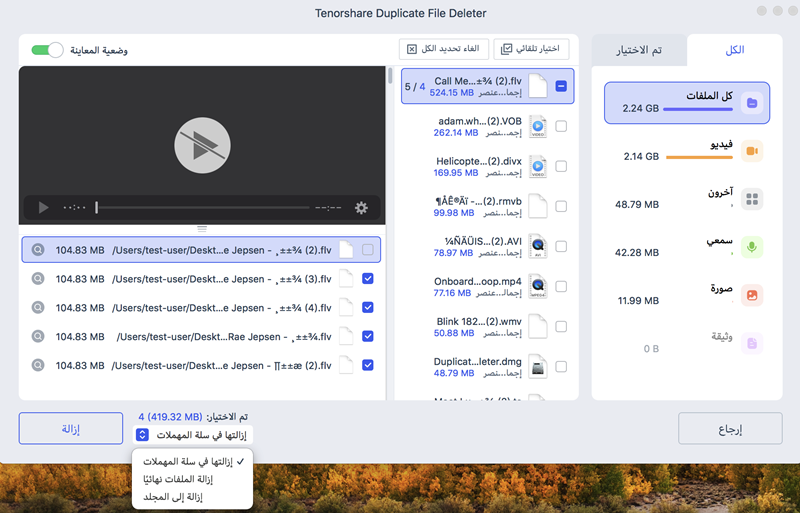Click the اختيار تلقائي auto-select button

pos(531,48)
